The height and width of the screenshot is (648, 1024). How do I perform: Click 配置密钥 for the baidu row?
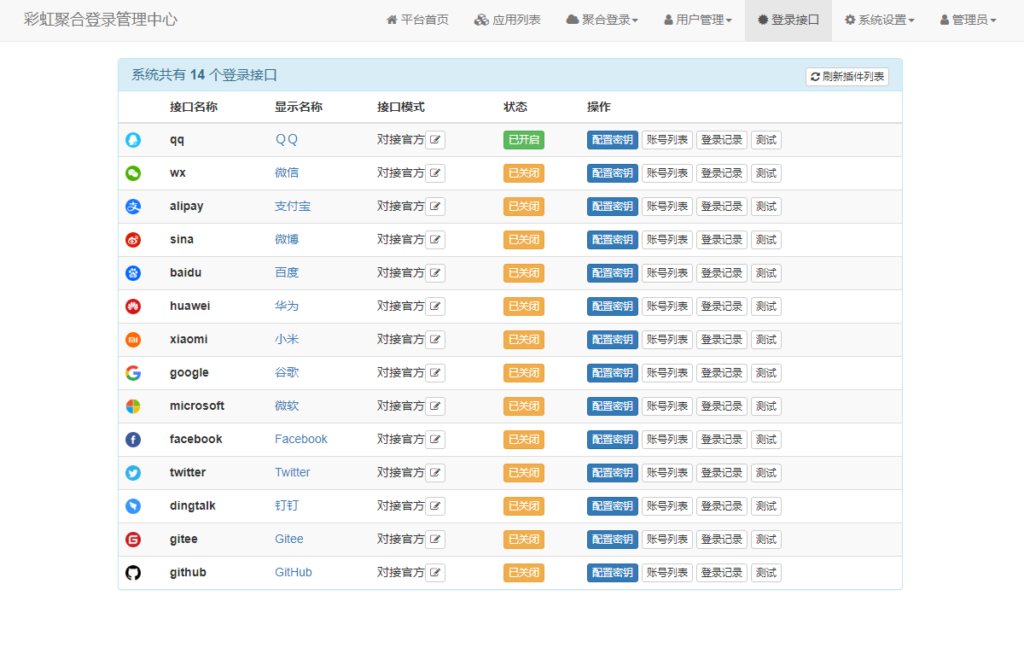click(x=612, y=273)
